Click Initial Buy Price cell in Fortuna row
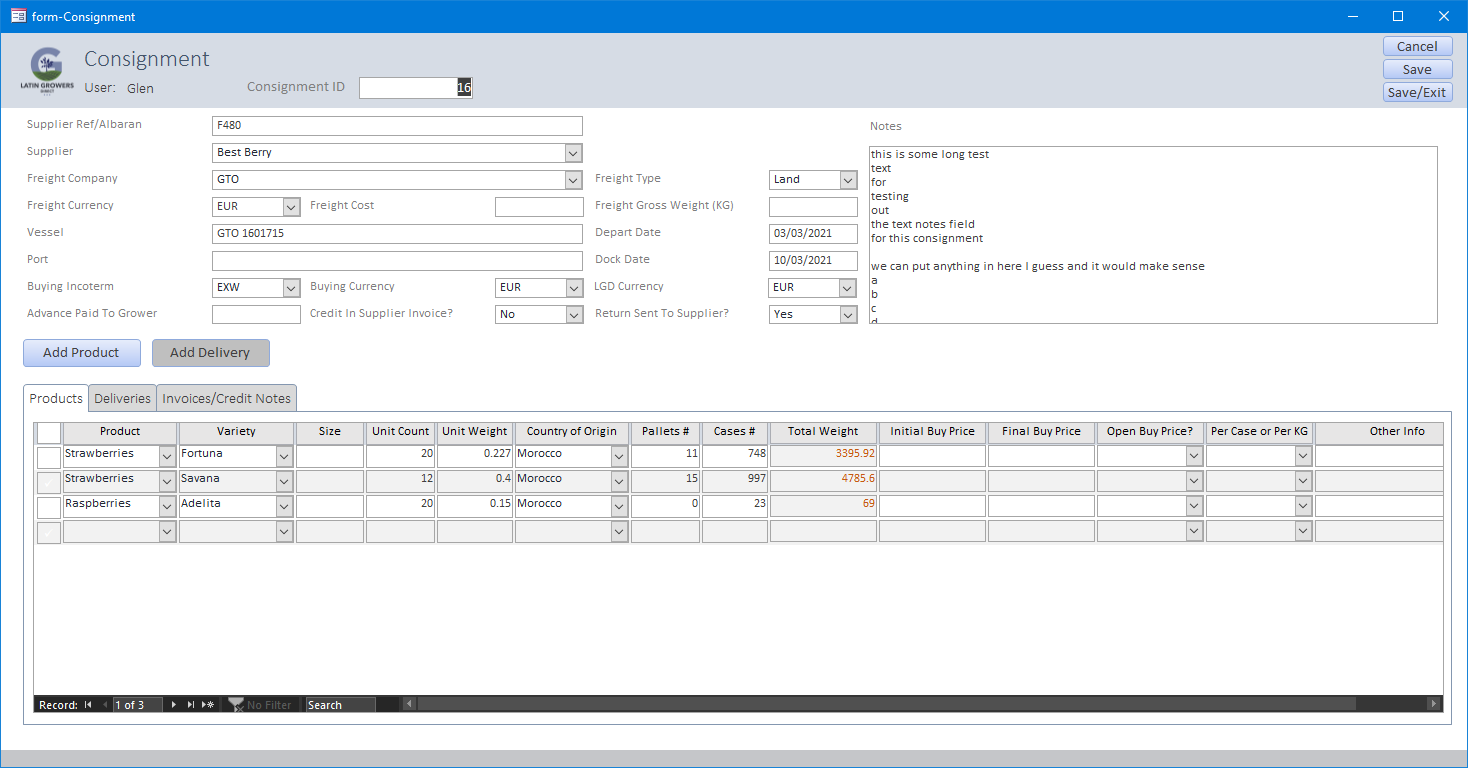The width and height of the screenshot is (1468, 768). (932, 457)
